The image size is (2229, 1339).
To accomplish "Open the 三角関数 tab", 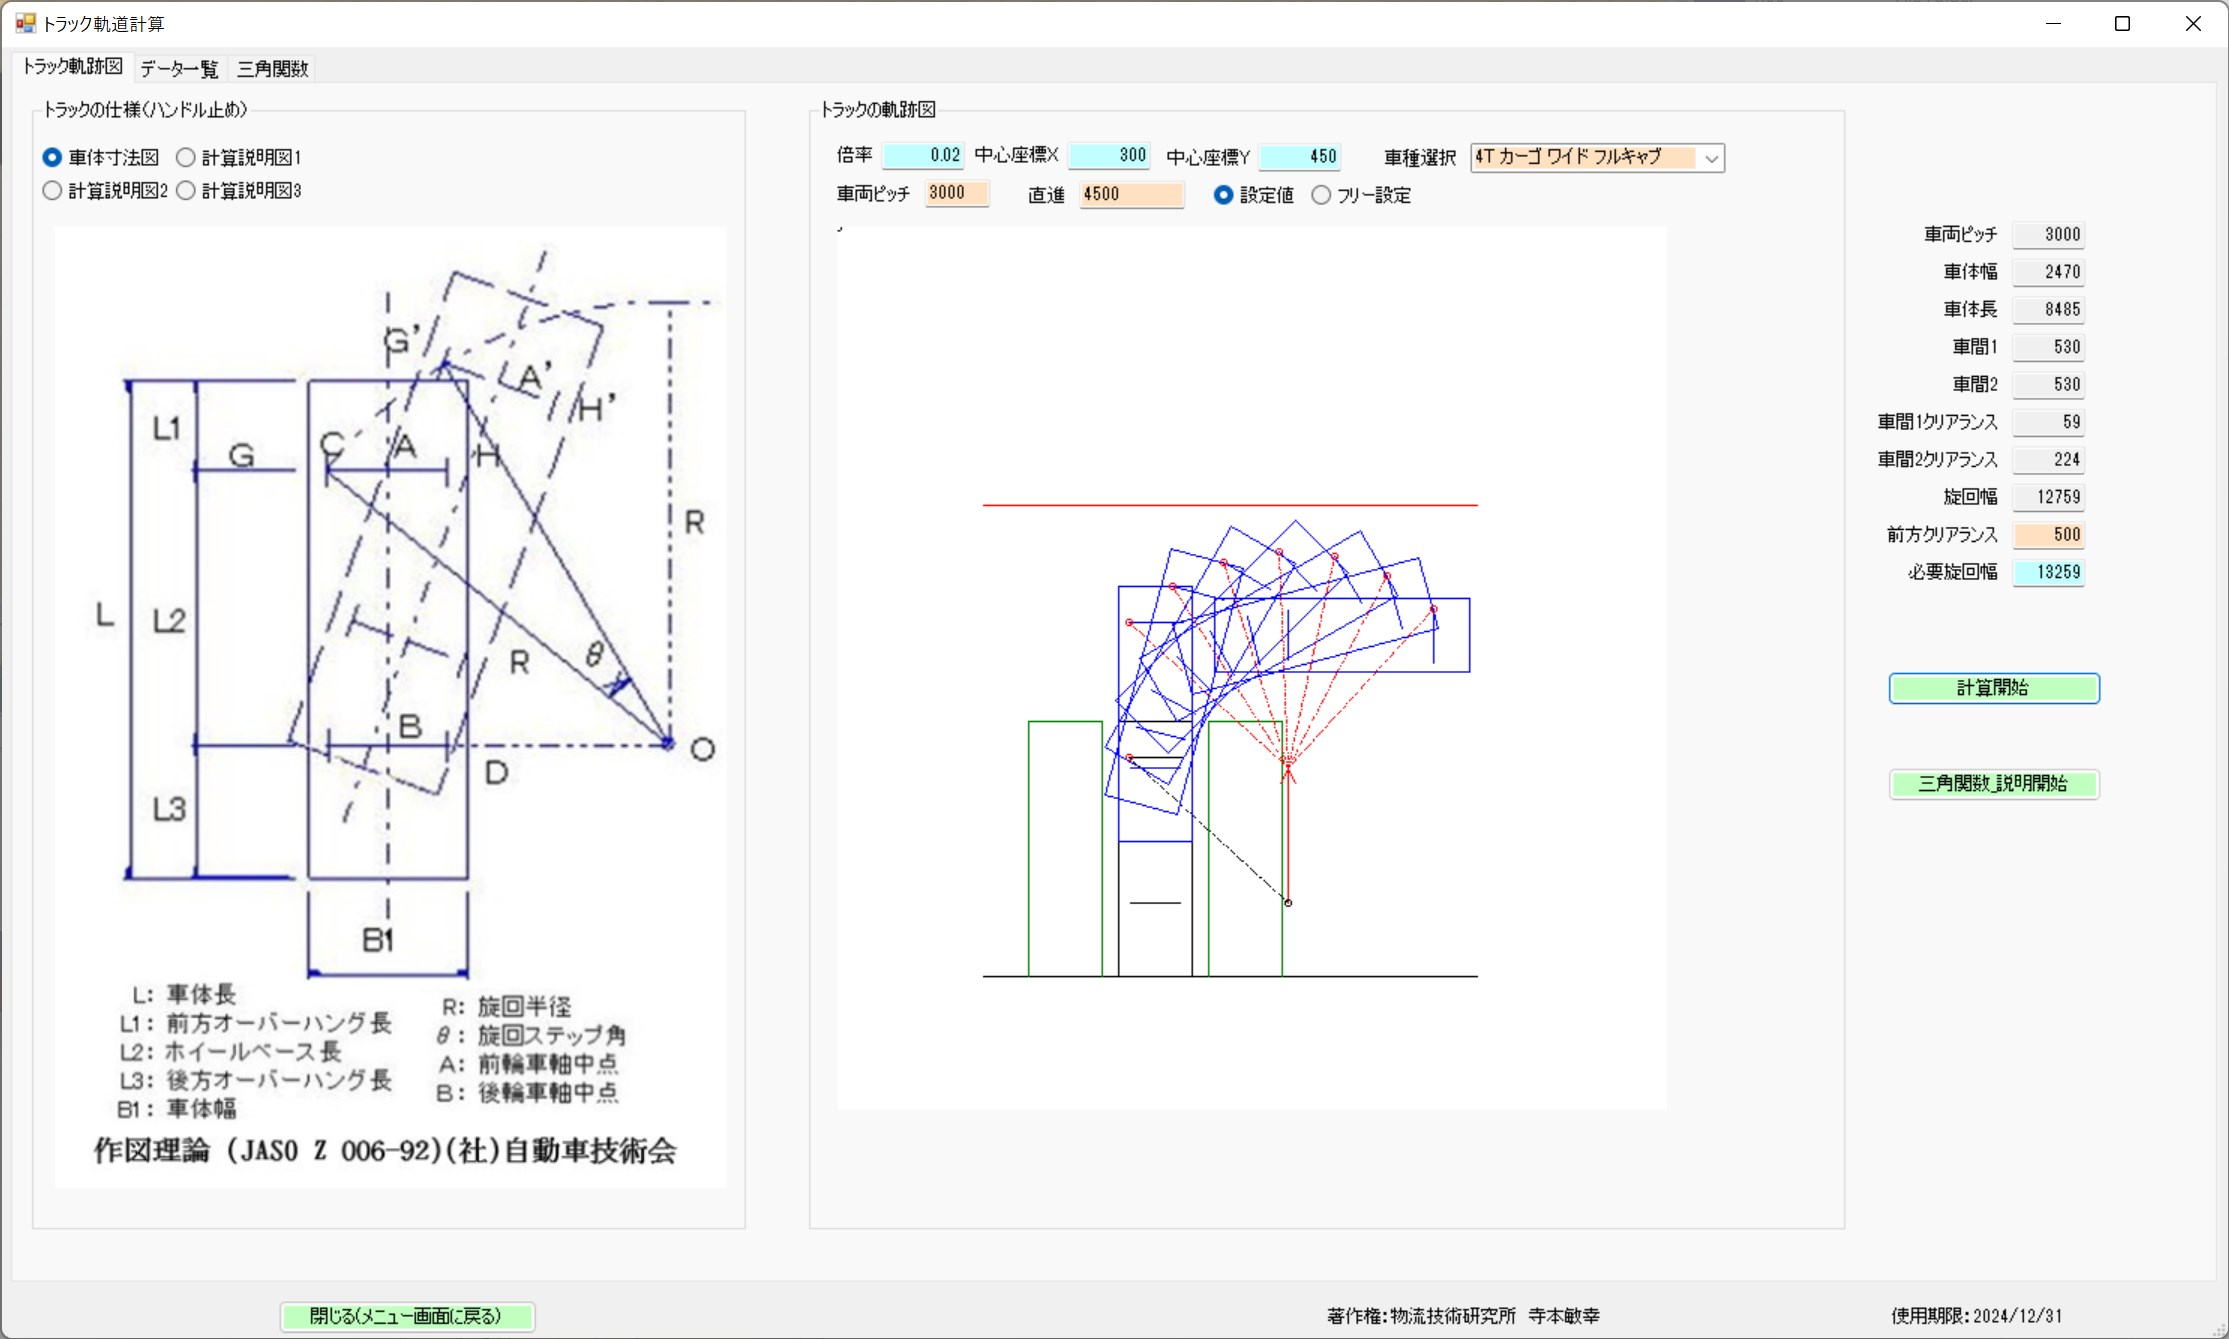I will point(272,69).
